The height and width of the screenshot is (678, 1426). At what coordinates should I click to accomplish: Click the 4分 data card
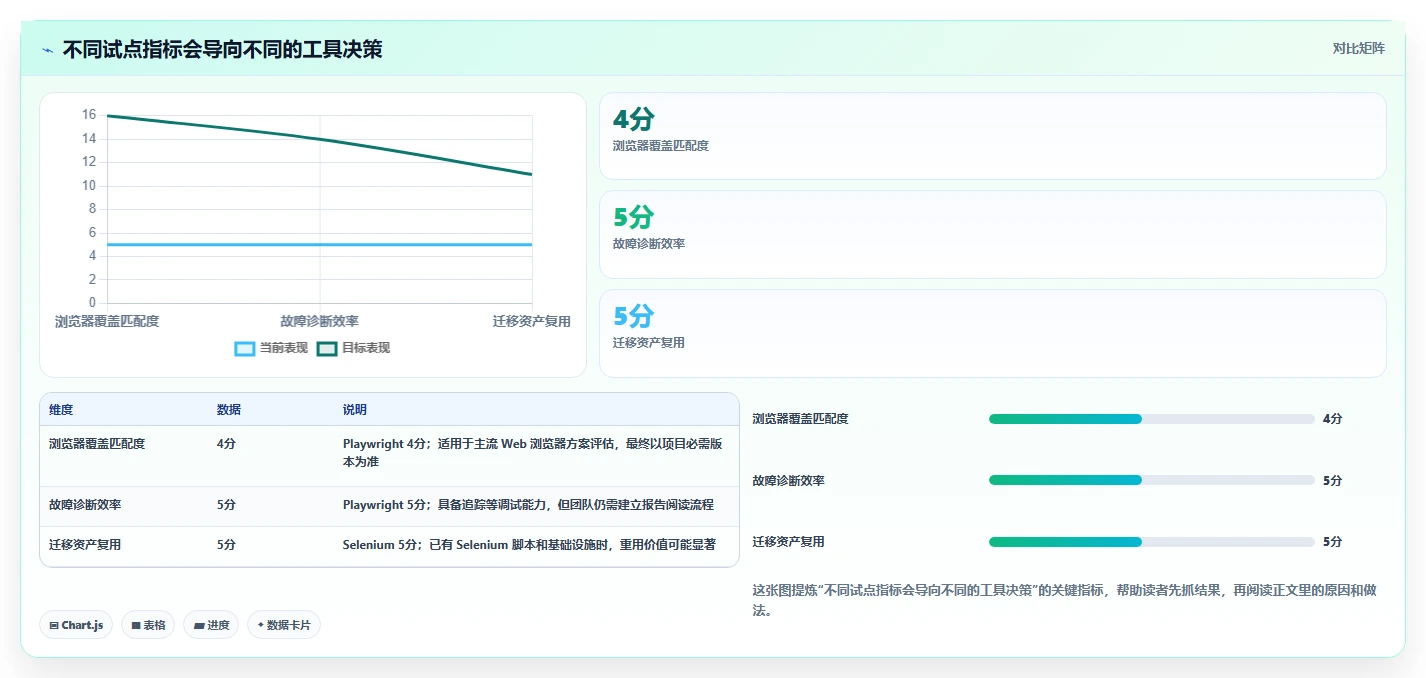[992, 136]
